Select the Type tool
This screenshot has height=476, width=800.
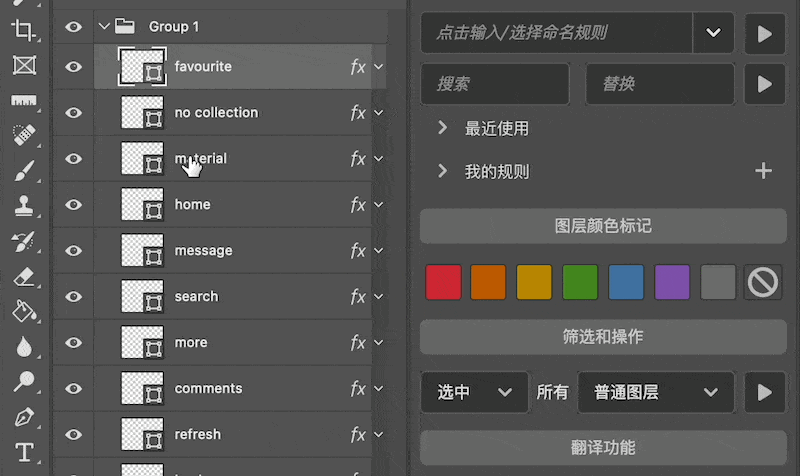24,452
